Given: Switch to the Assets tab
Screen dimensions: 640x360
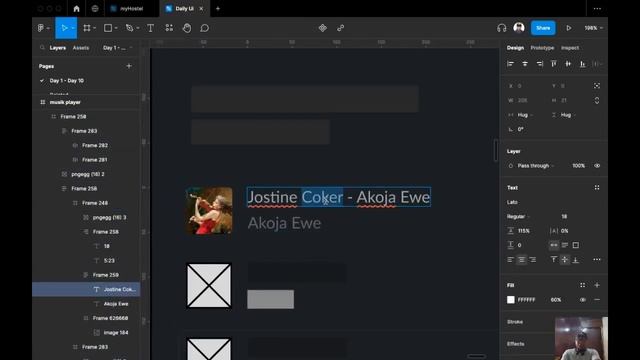Looking at the screenshot, I should (x=81, y=48).
